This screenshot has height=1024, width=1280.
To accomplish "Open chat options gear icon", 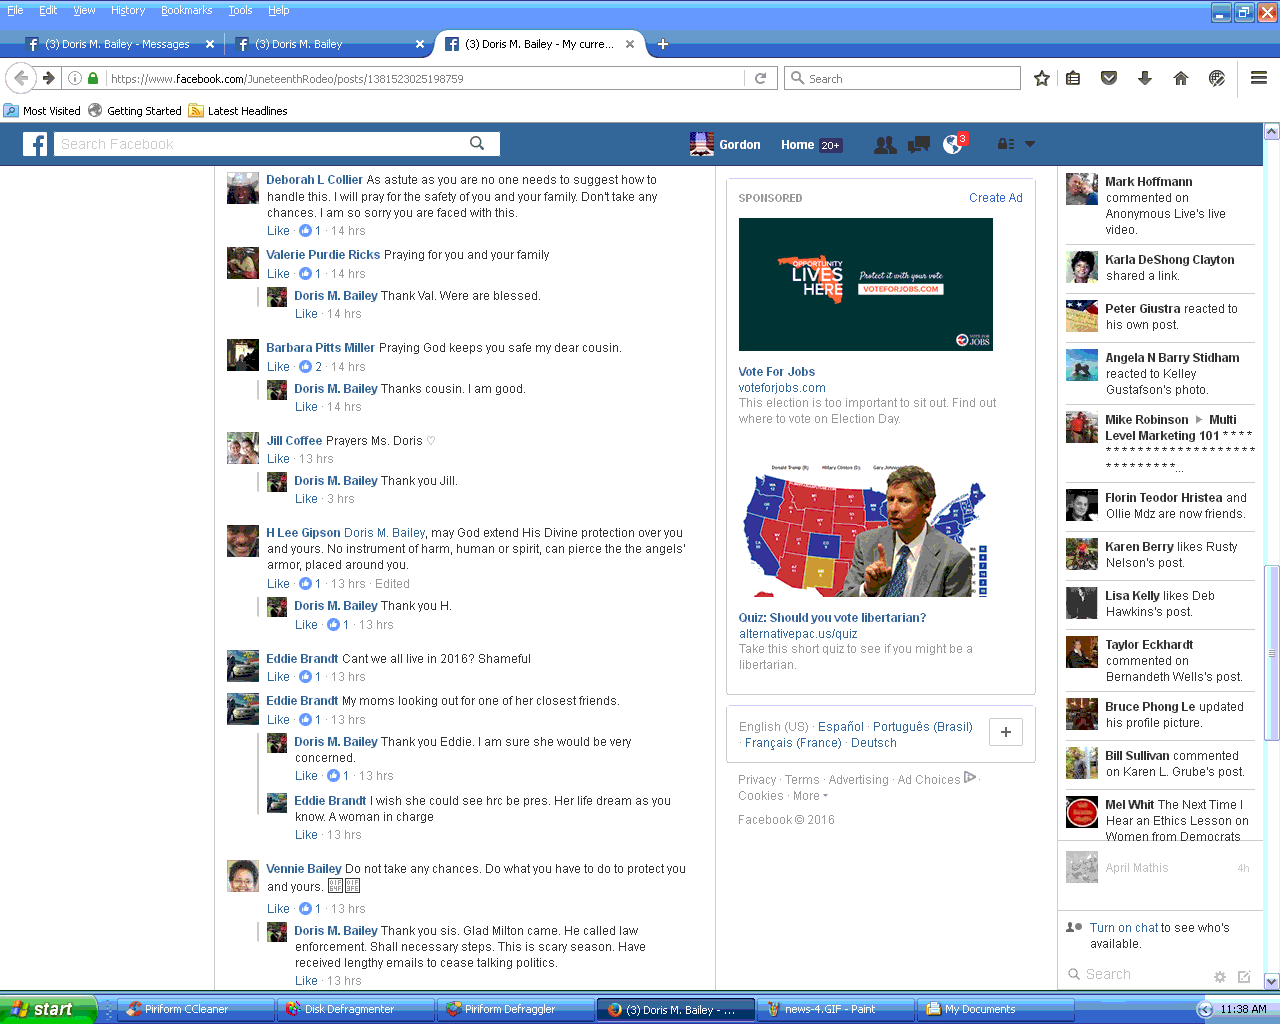I will click(x=1219, y=976).
